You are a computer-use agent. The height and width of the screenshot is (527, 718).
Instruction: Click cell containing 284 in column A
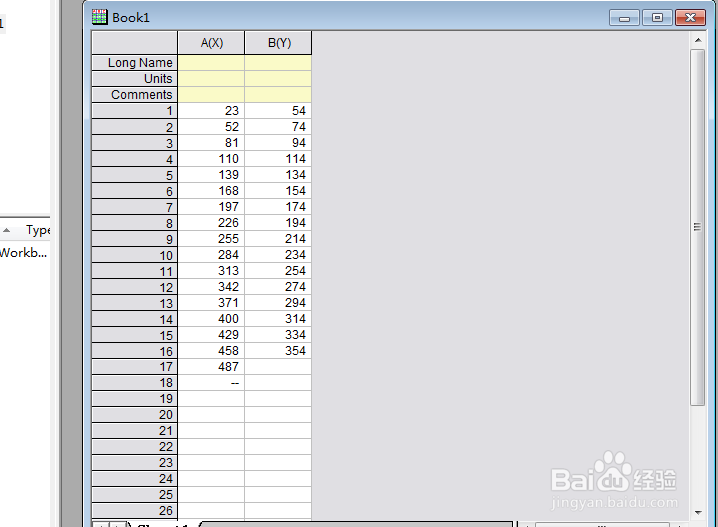coord(211,255)
